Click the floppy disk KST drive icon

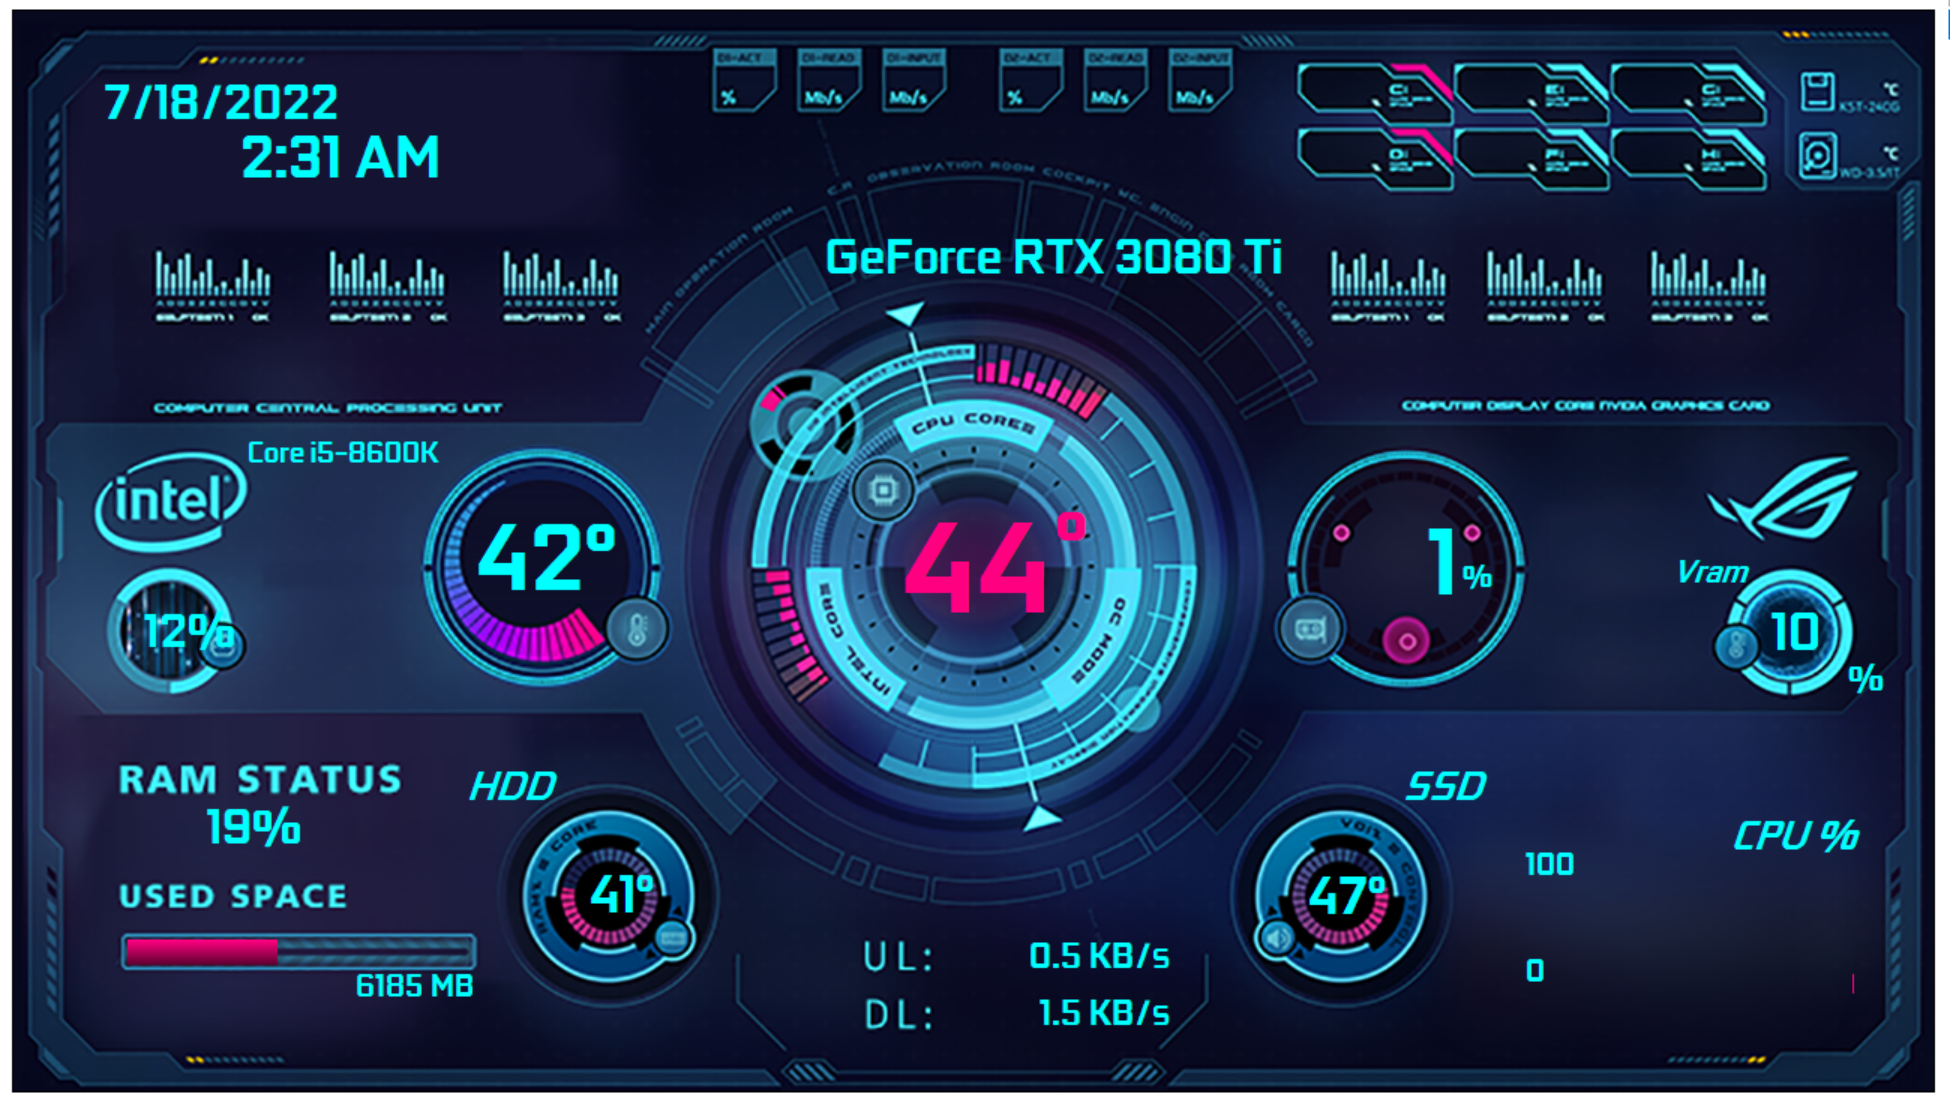point(1817,92)
